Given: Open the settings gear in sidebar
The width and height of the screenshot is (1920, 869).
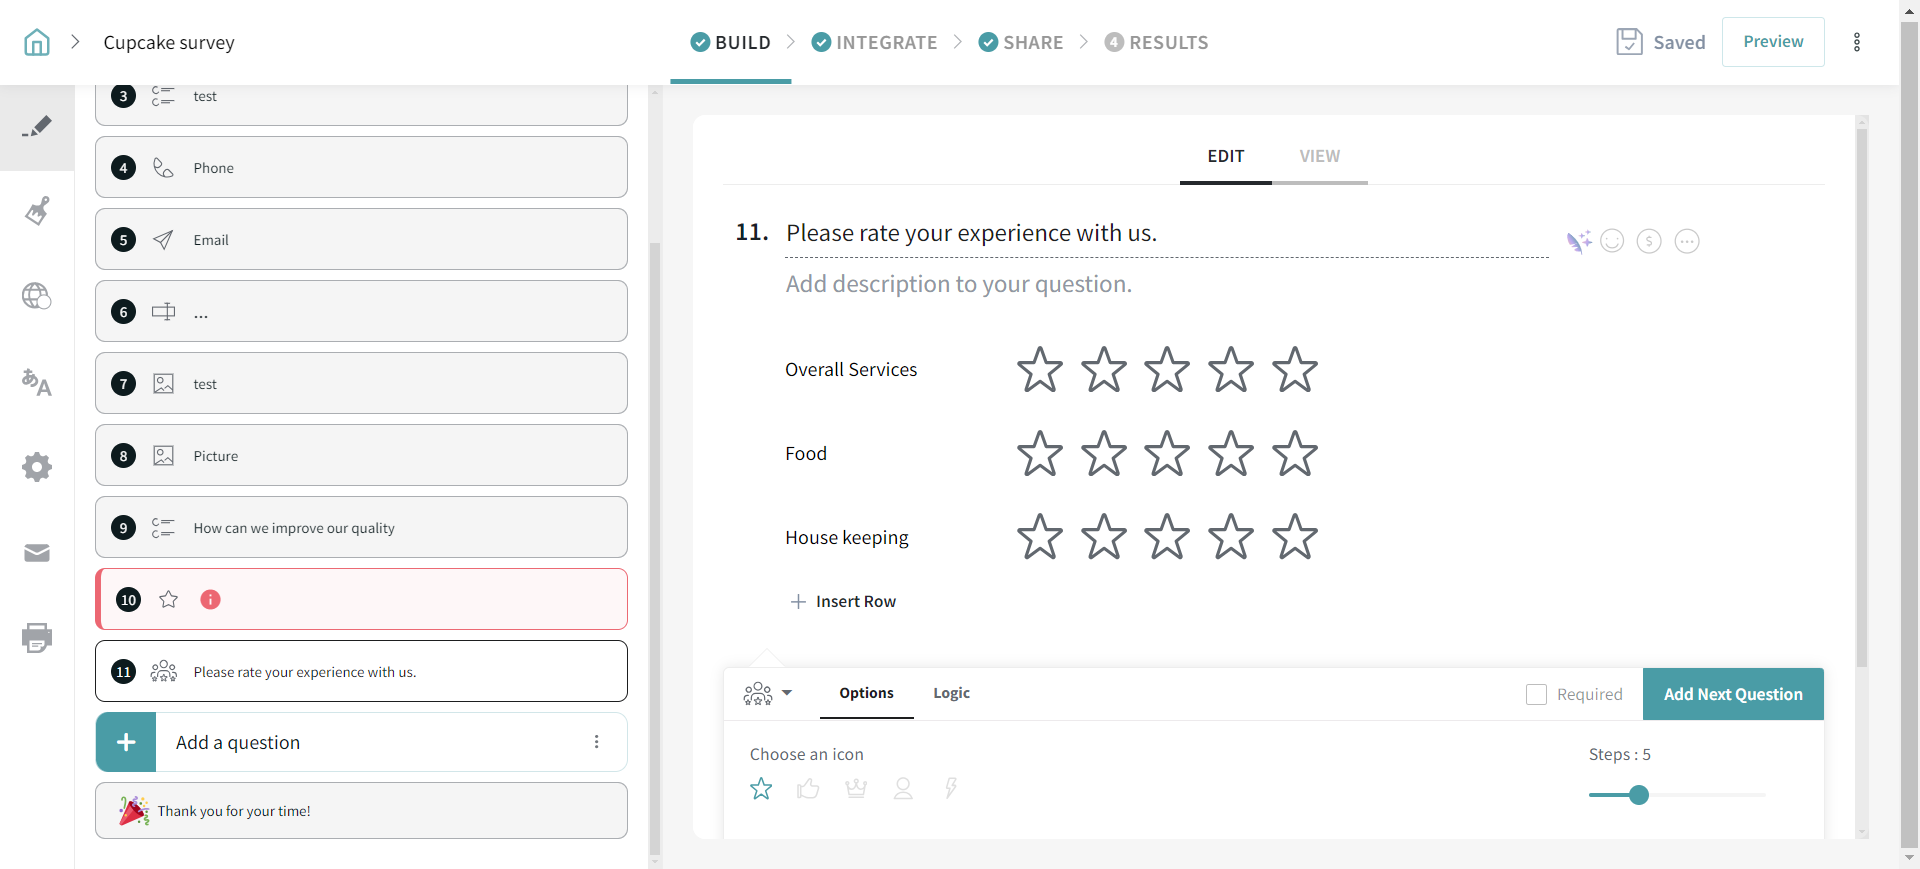Looking at the screenshot, I should pos(37,467).
